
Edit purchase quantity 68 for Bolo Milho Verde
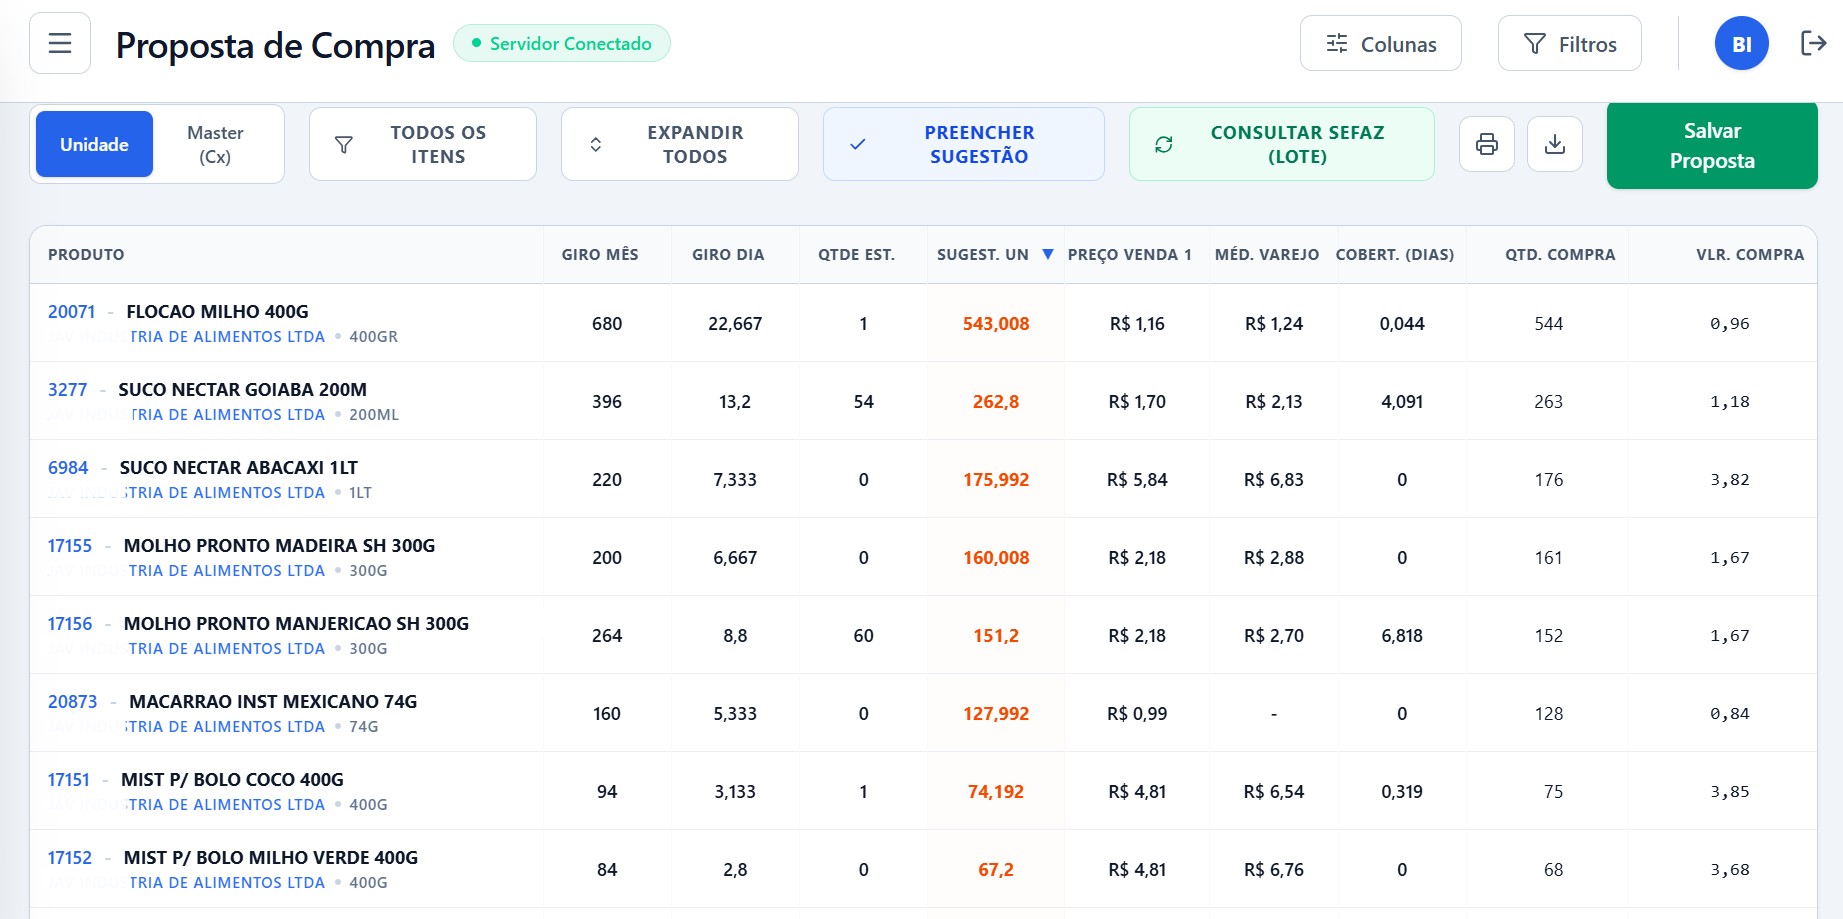(x=1553, y=870)
